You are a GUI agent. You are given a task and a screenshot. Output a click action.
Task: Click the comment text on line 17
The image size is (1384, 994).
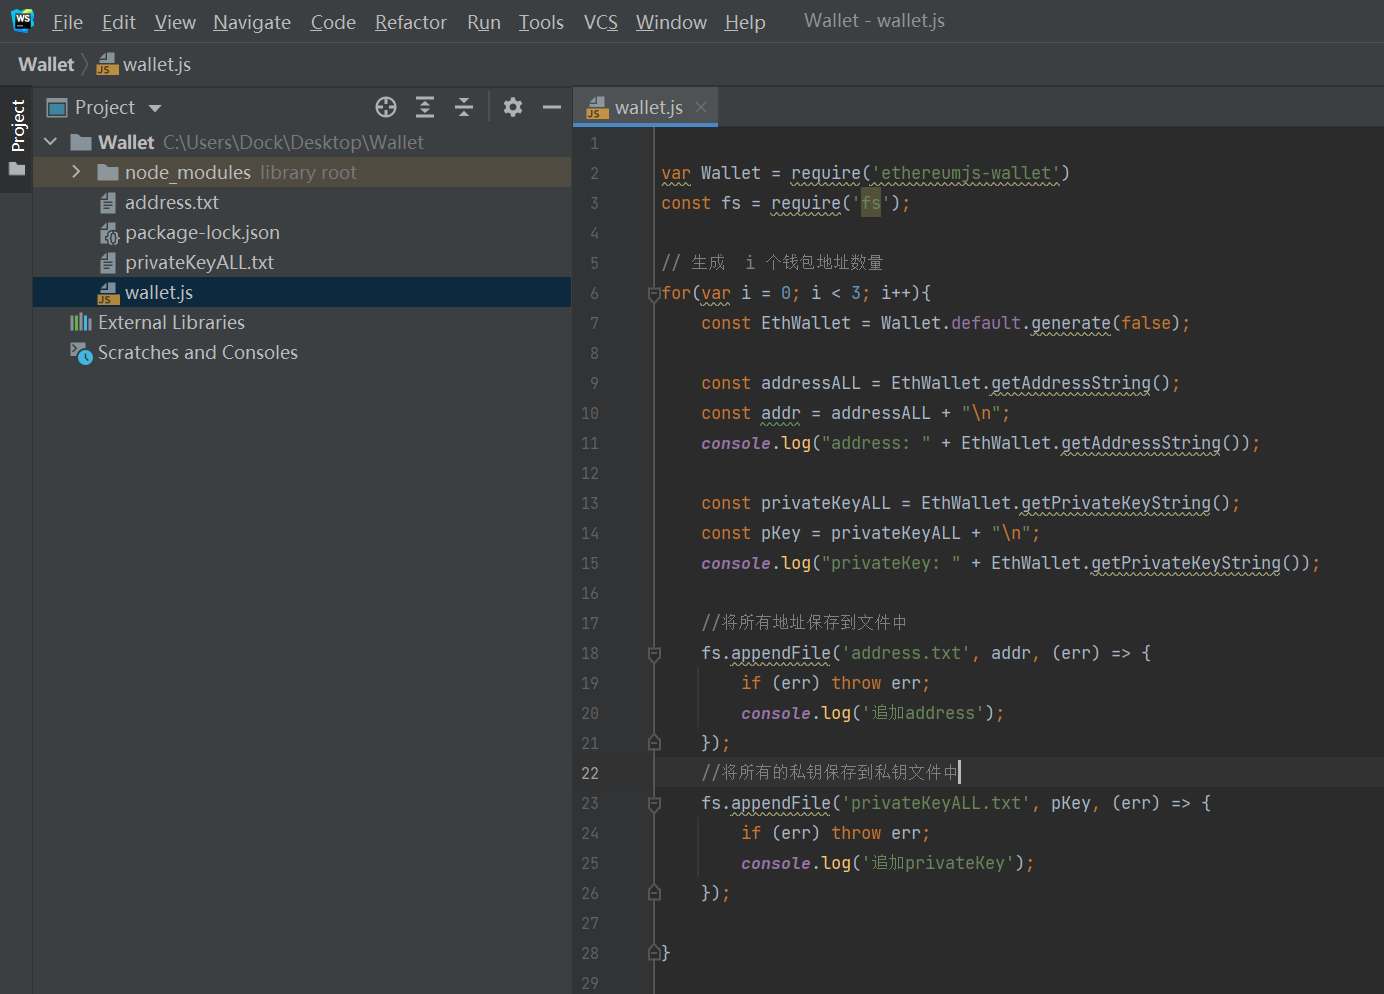tap(804, 623)
